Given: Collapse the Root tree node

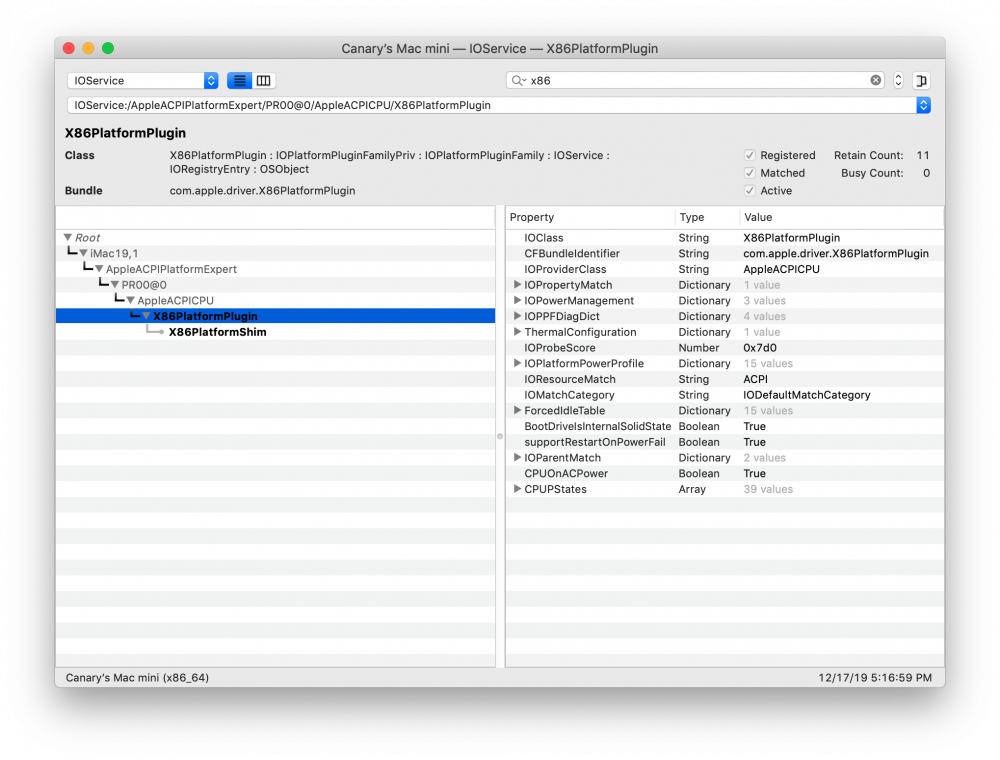Looking at the screenshot, I should coord(68,237).
